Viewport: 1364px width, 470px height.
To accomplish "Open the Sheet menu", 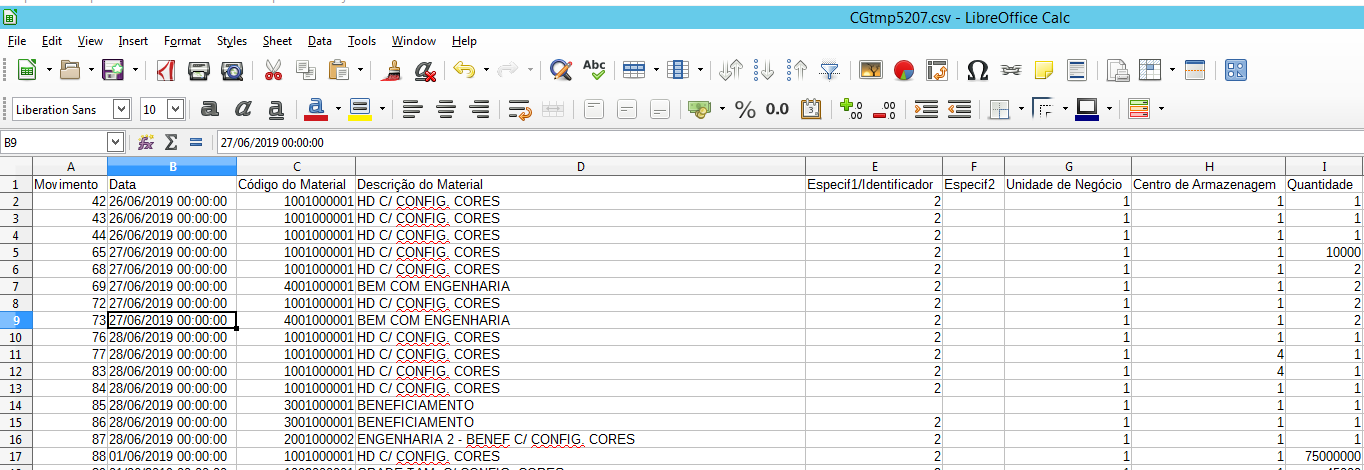I will (278, 41).
